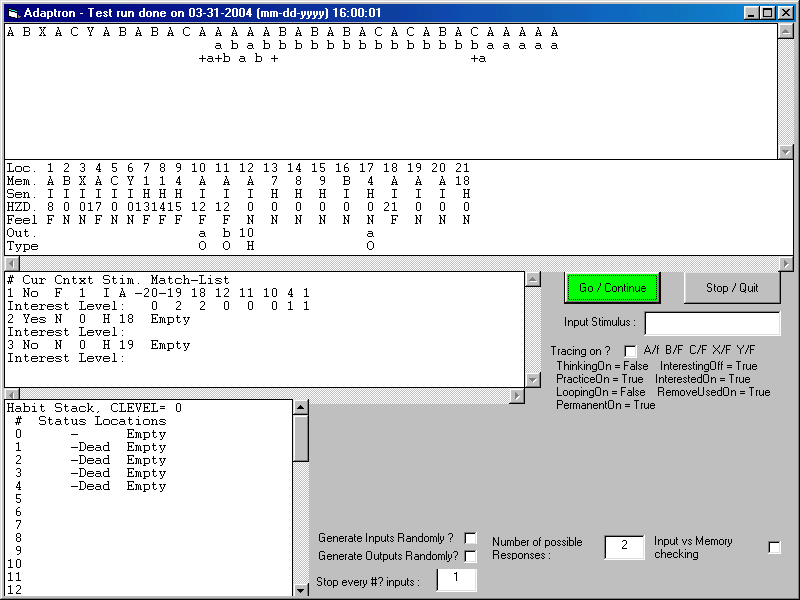Click the down arrow of the top sequence pane scrollbar
Image resolution: width=800 pixels, height=600 pixels.
pos(786,152)
